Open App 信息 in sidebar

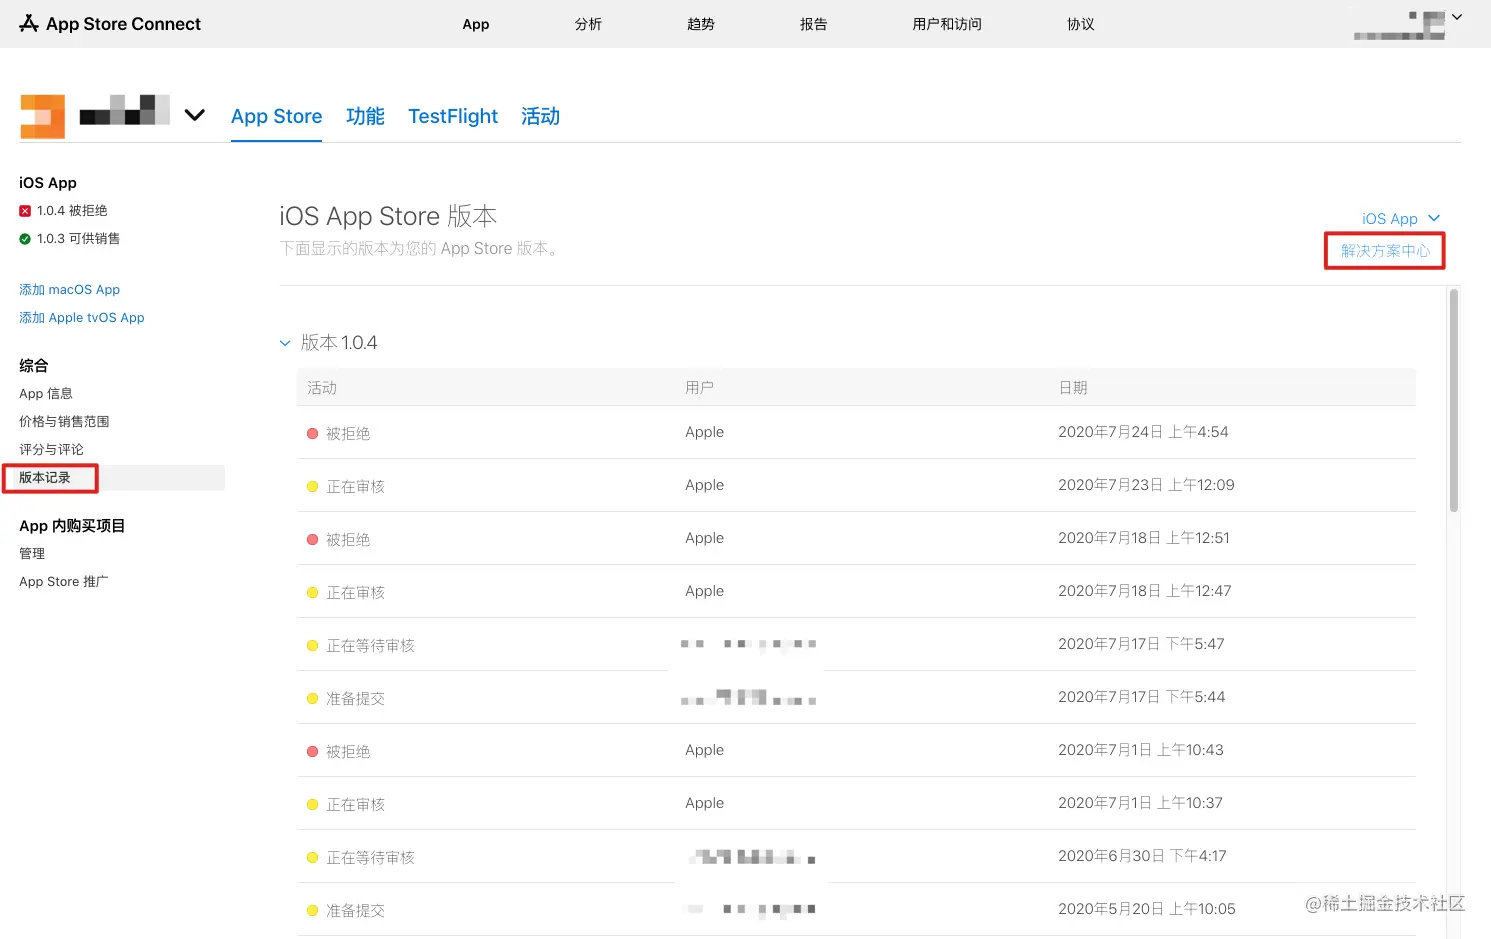46,394
